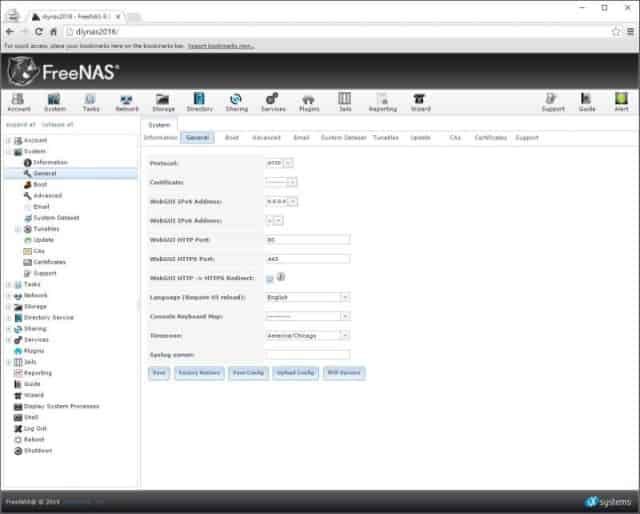This screenshot has height=514, width=640.
Task: Click the 'expand all' link in sidebar
Action: 21,125
